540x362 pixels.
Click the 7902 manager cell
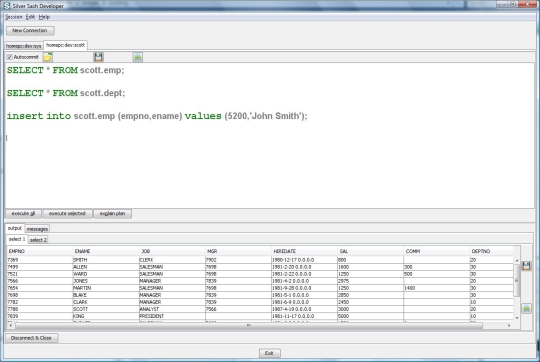coord(238,260)
